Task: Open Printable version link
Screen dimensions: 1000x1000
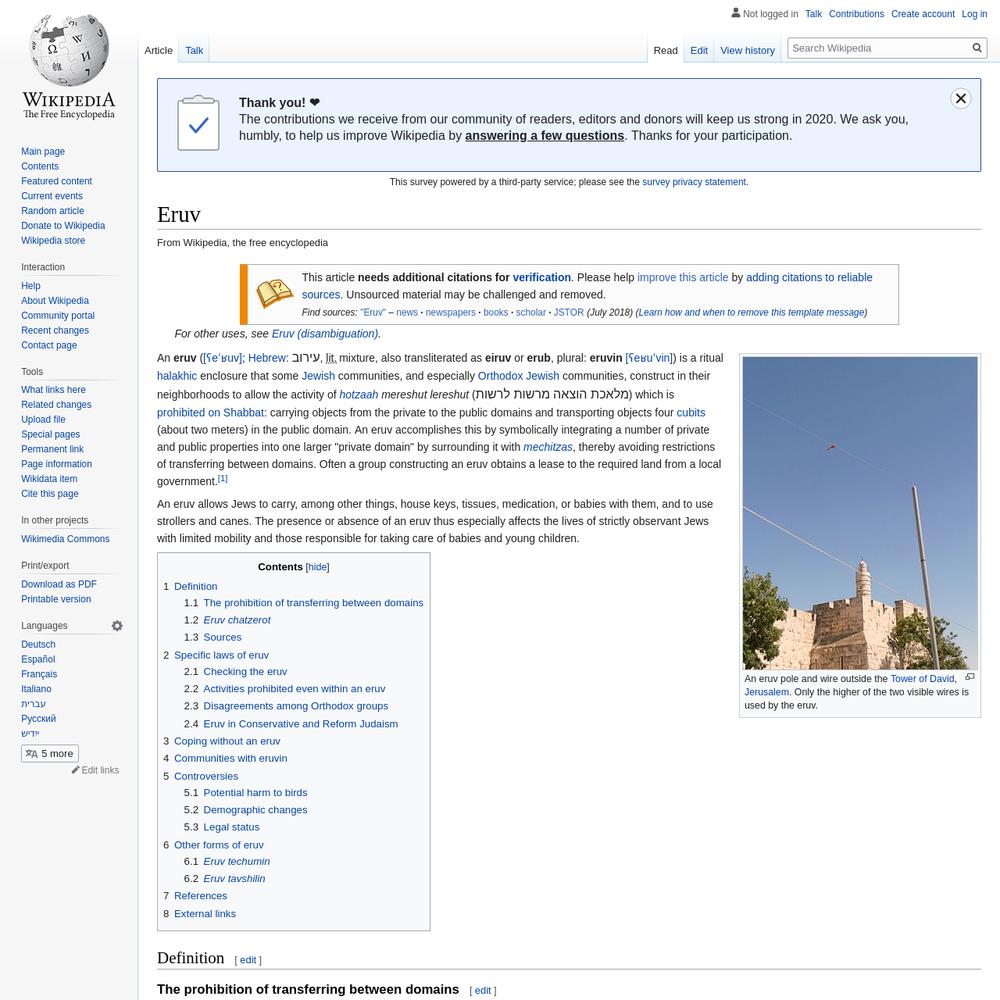Action: click(x=55, y=599)
